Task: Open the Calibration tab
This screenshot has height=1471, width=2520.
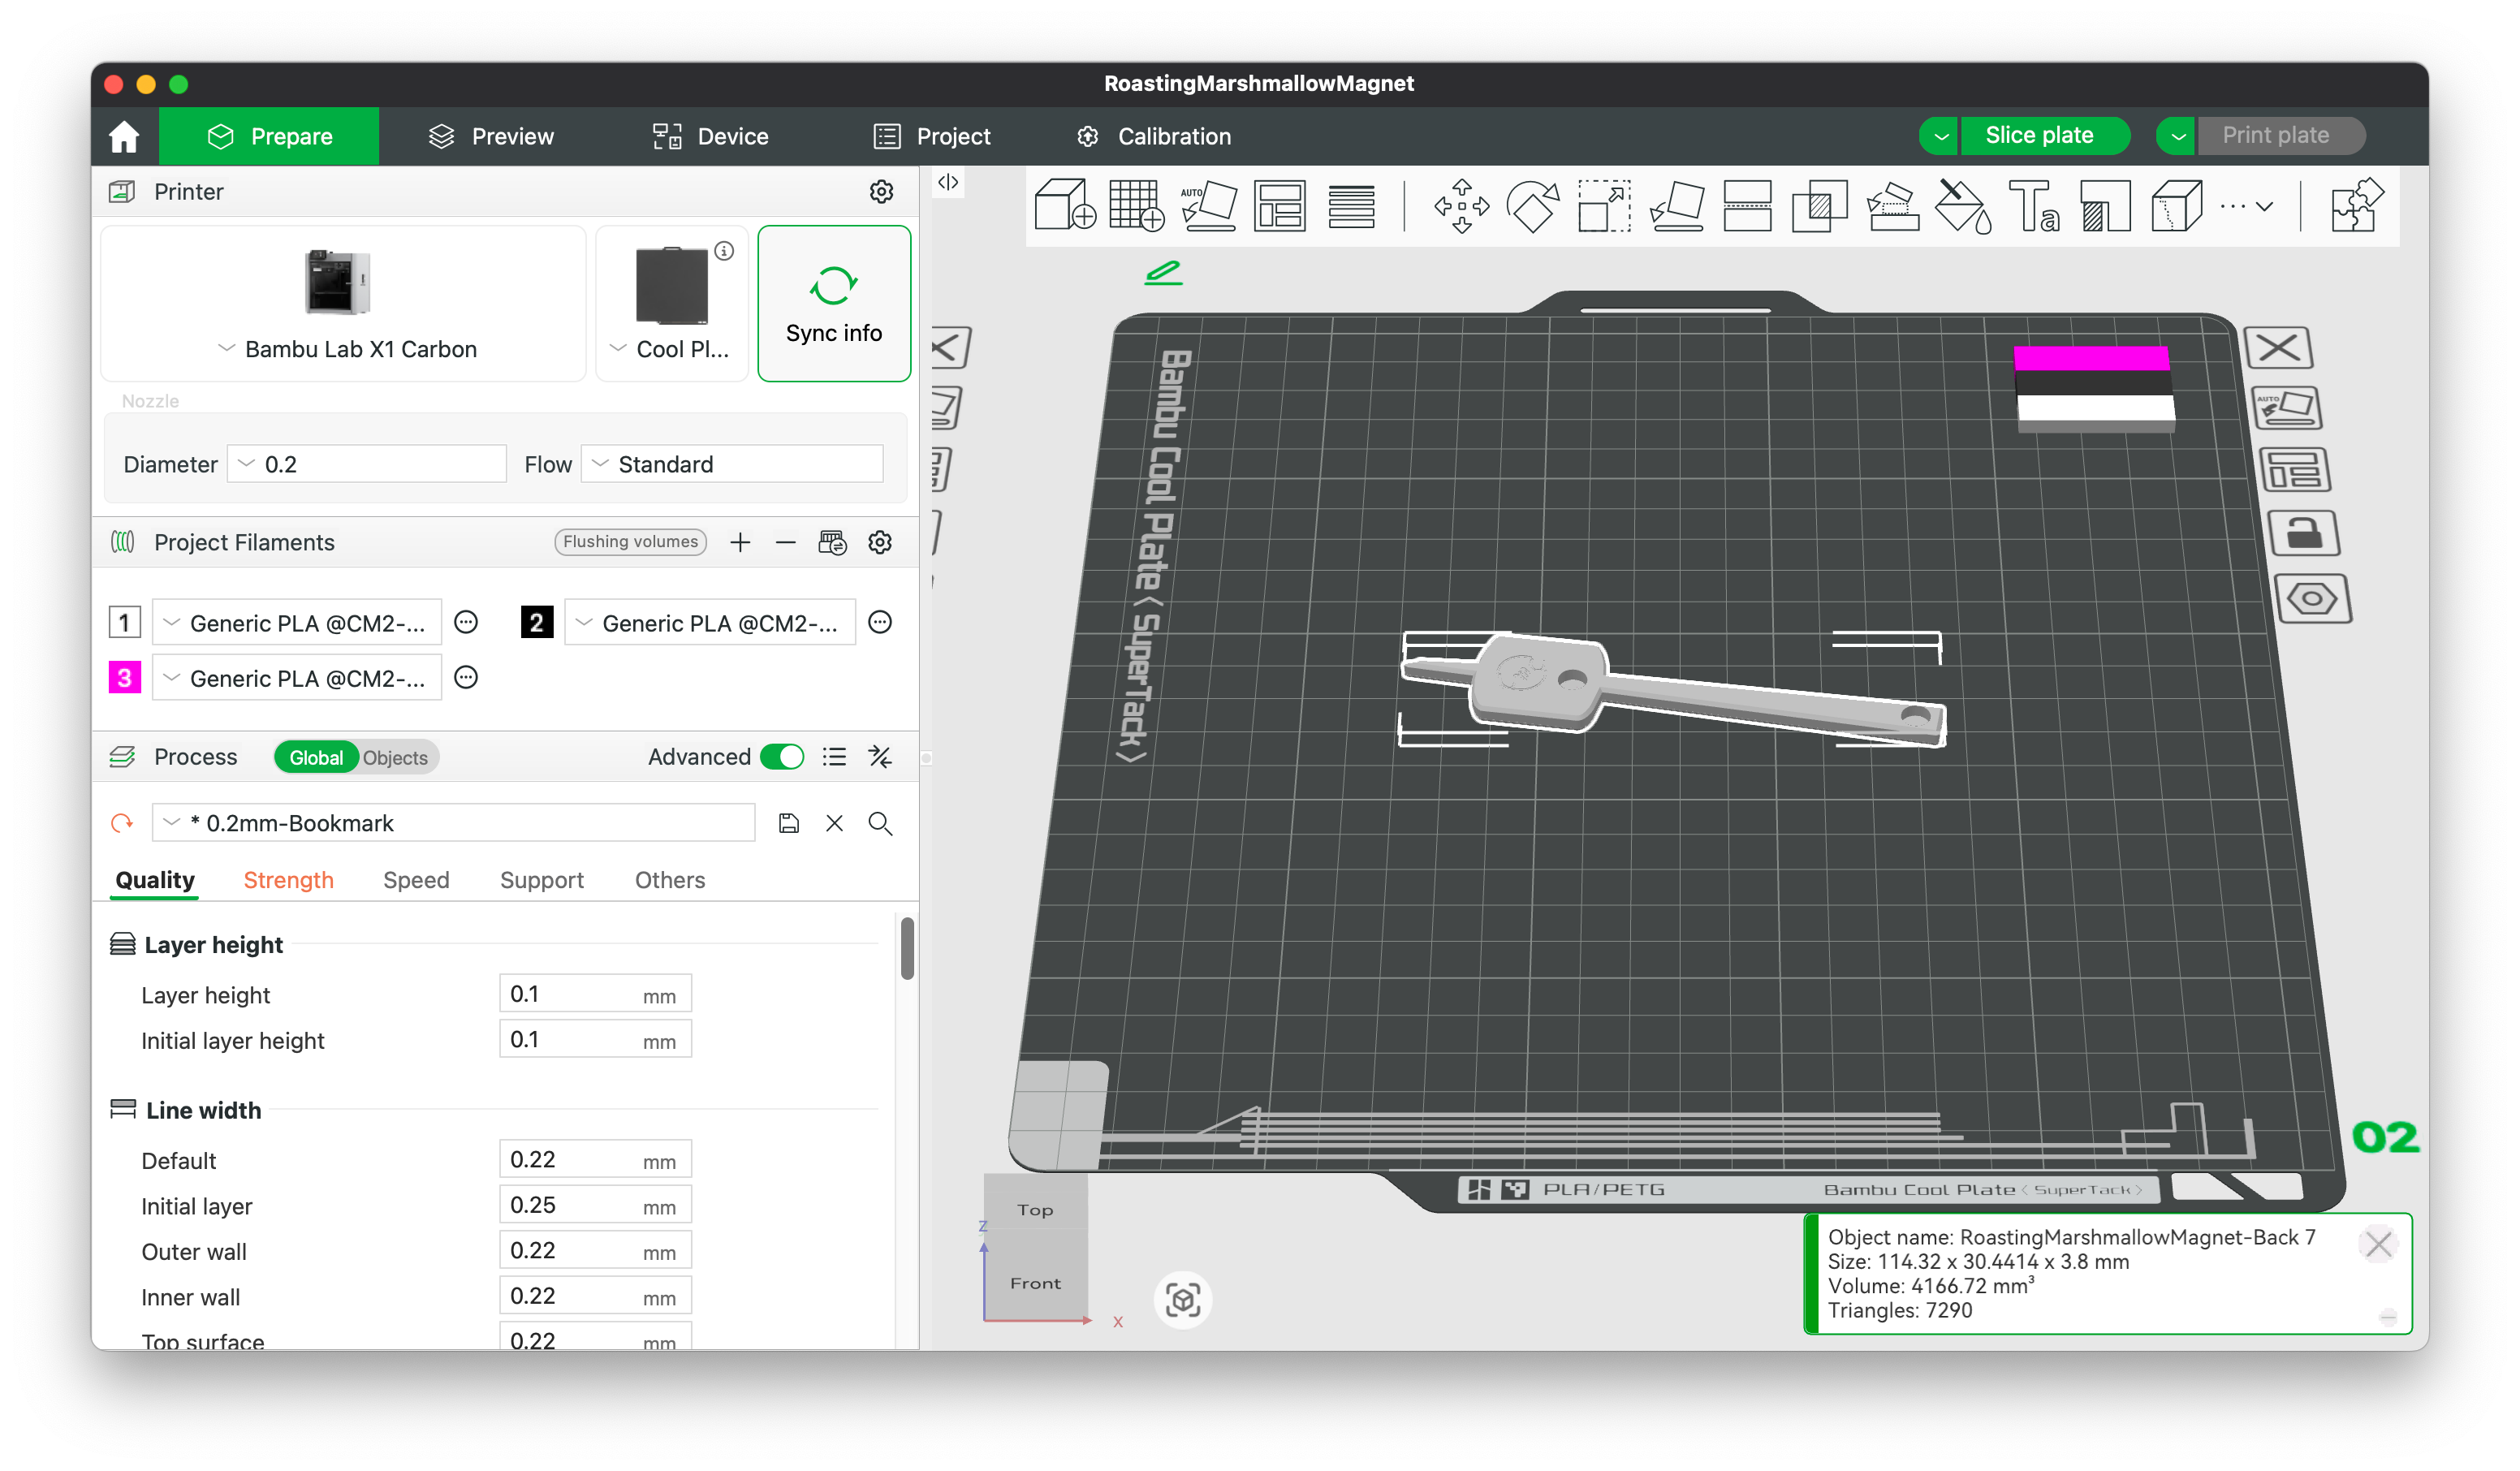Action: click(1154, 136)
